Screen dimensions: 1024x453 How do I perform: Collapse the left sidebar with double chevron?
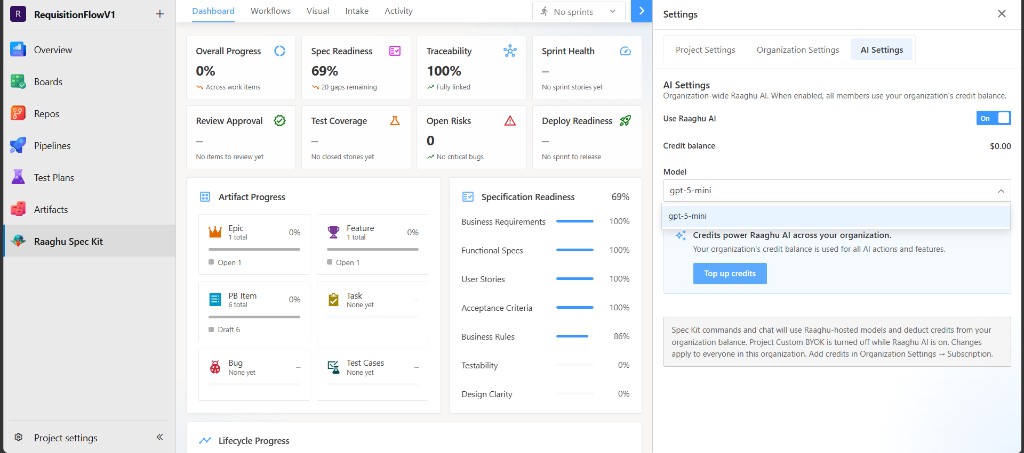tap(160, 437)
